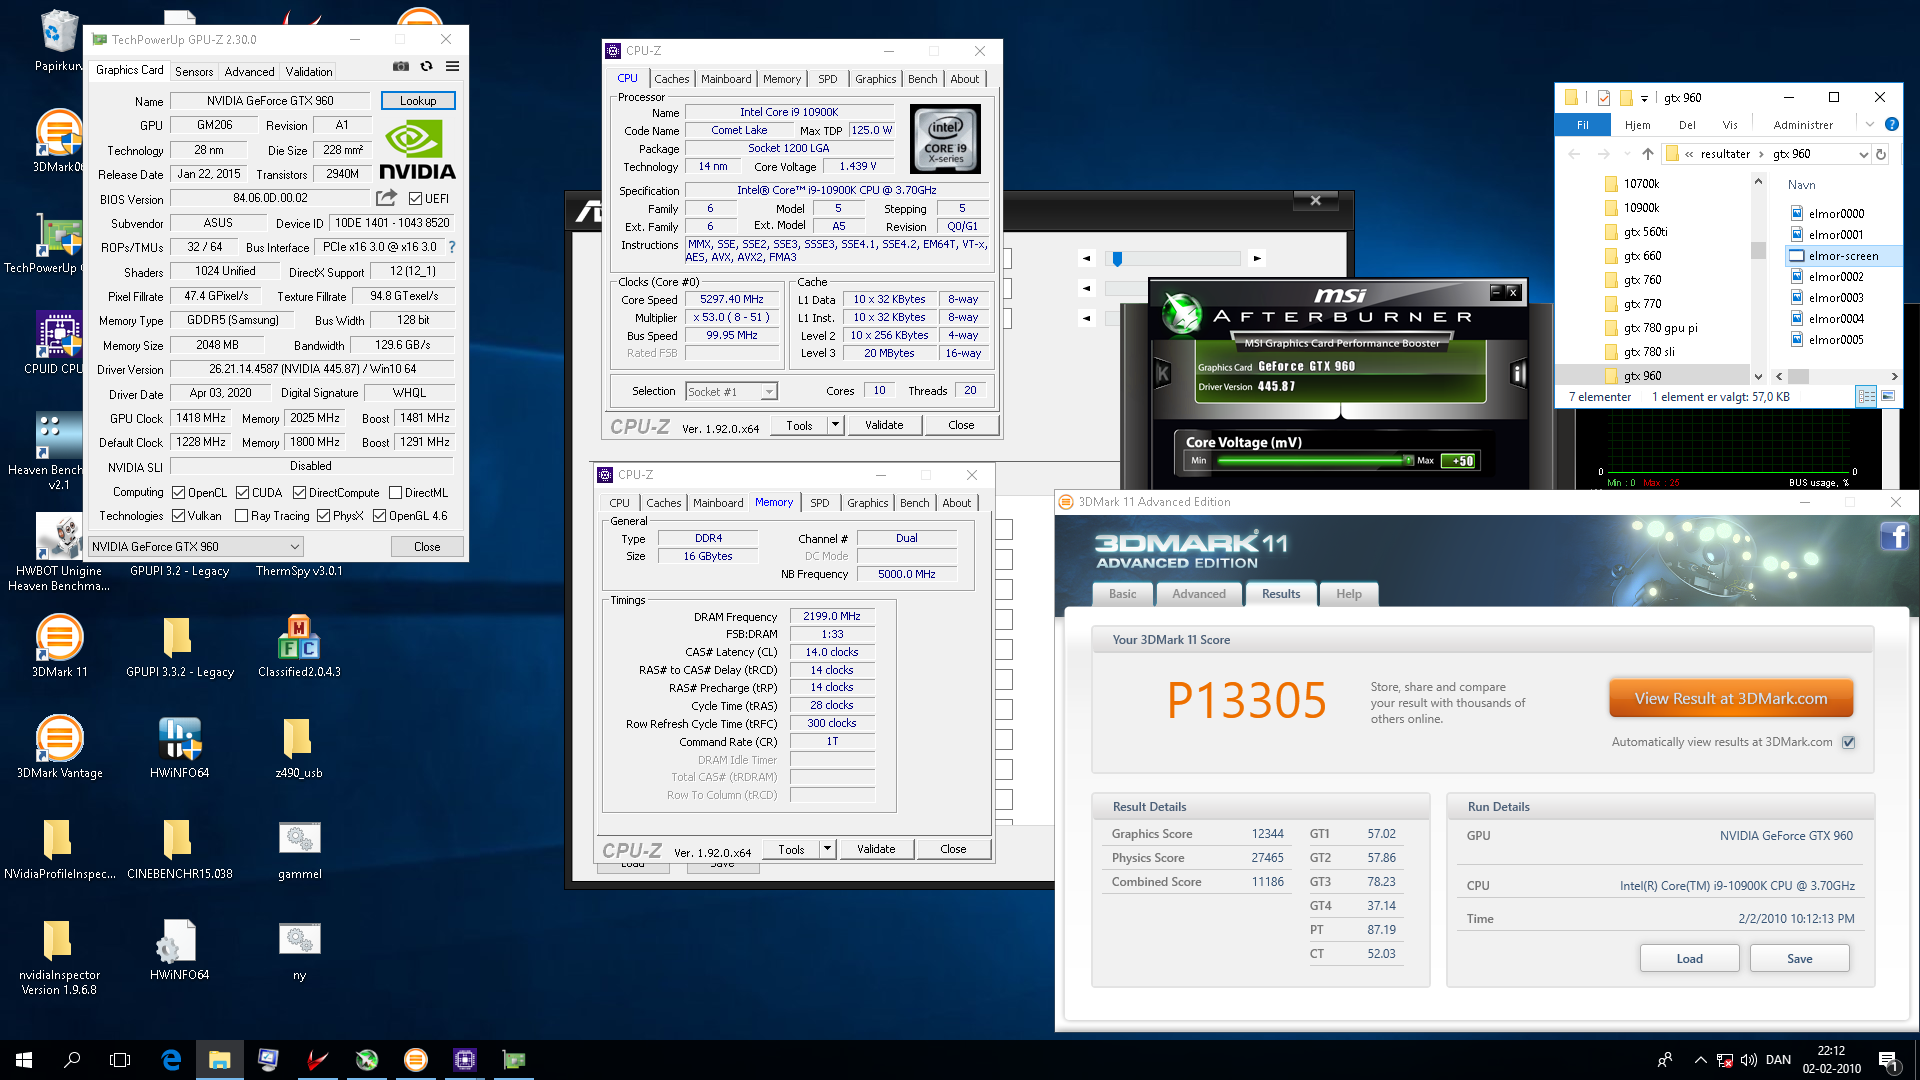Open gammel desktop file icon
The height and width of the screenshot is (1080, 1920).
(x=299, y=848)
